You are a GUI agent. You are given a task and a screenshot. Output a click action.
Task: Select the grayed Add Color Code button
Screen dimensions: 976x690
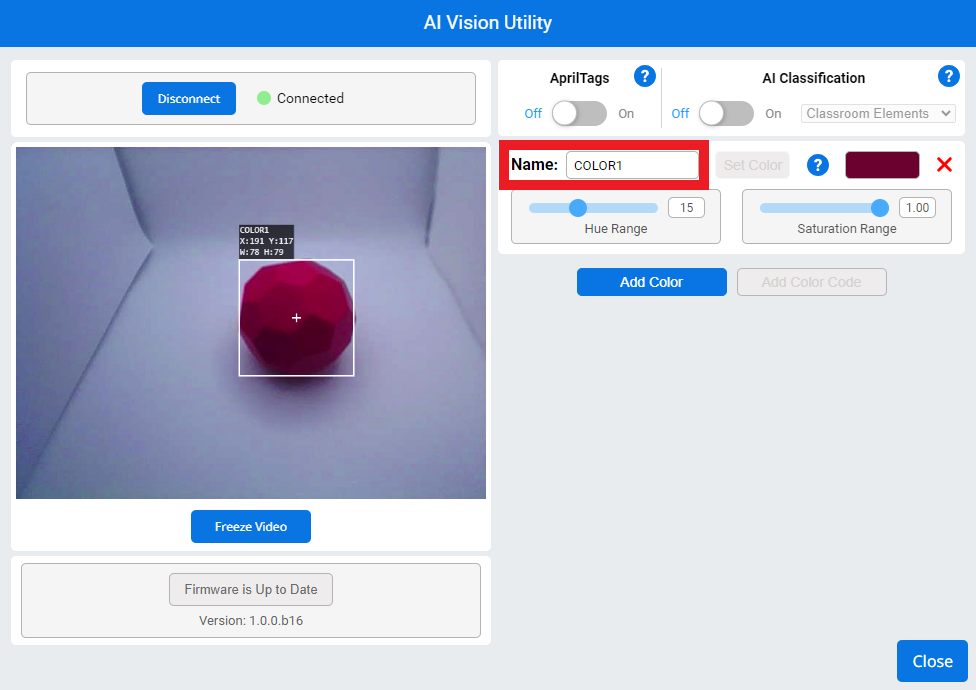[x=811, y=282]
